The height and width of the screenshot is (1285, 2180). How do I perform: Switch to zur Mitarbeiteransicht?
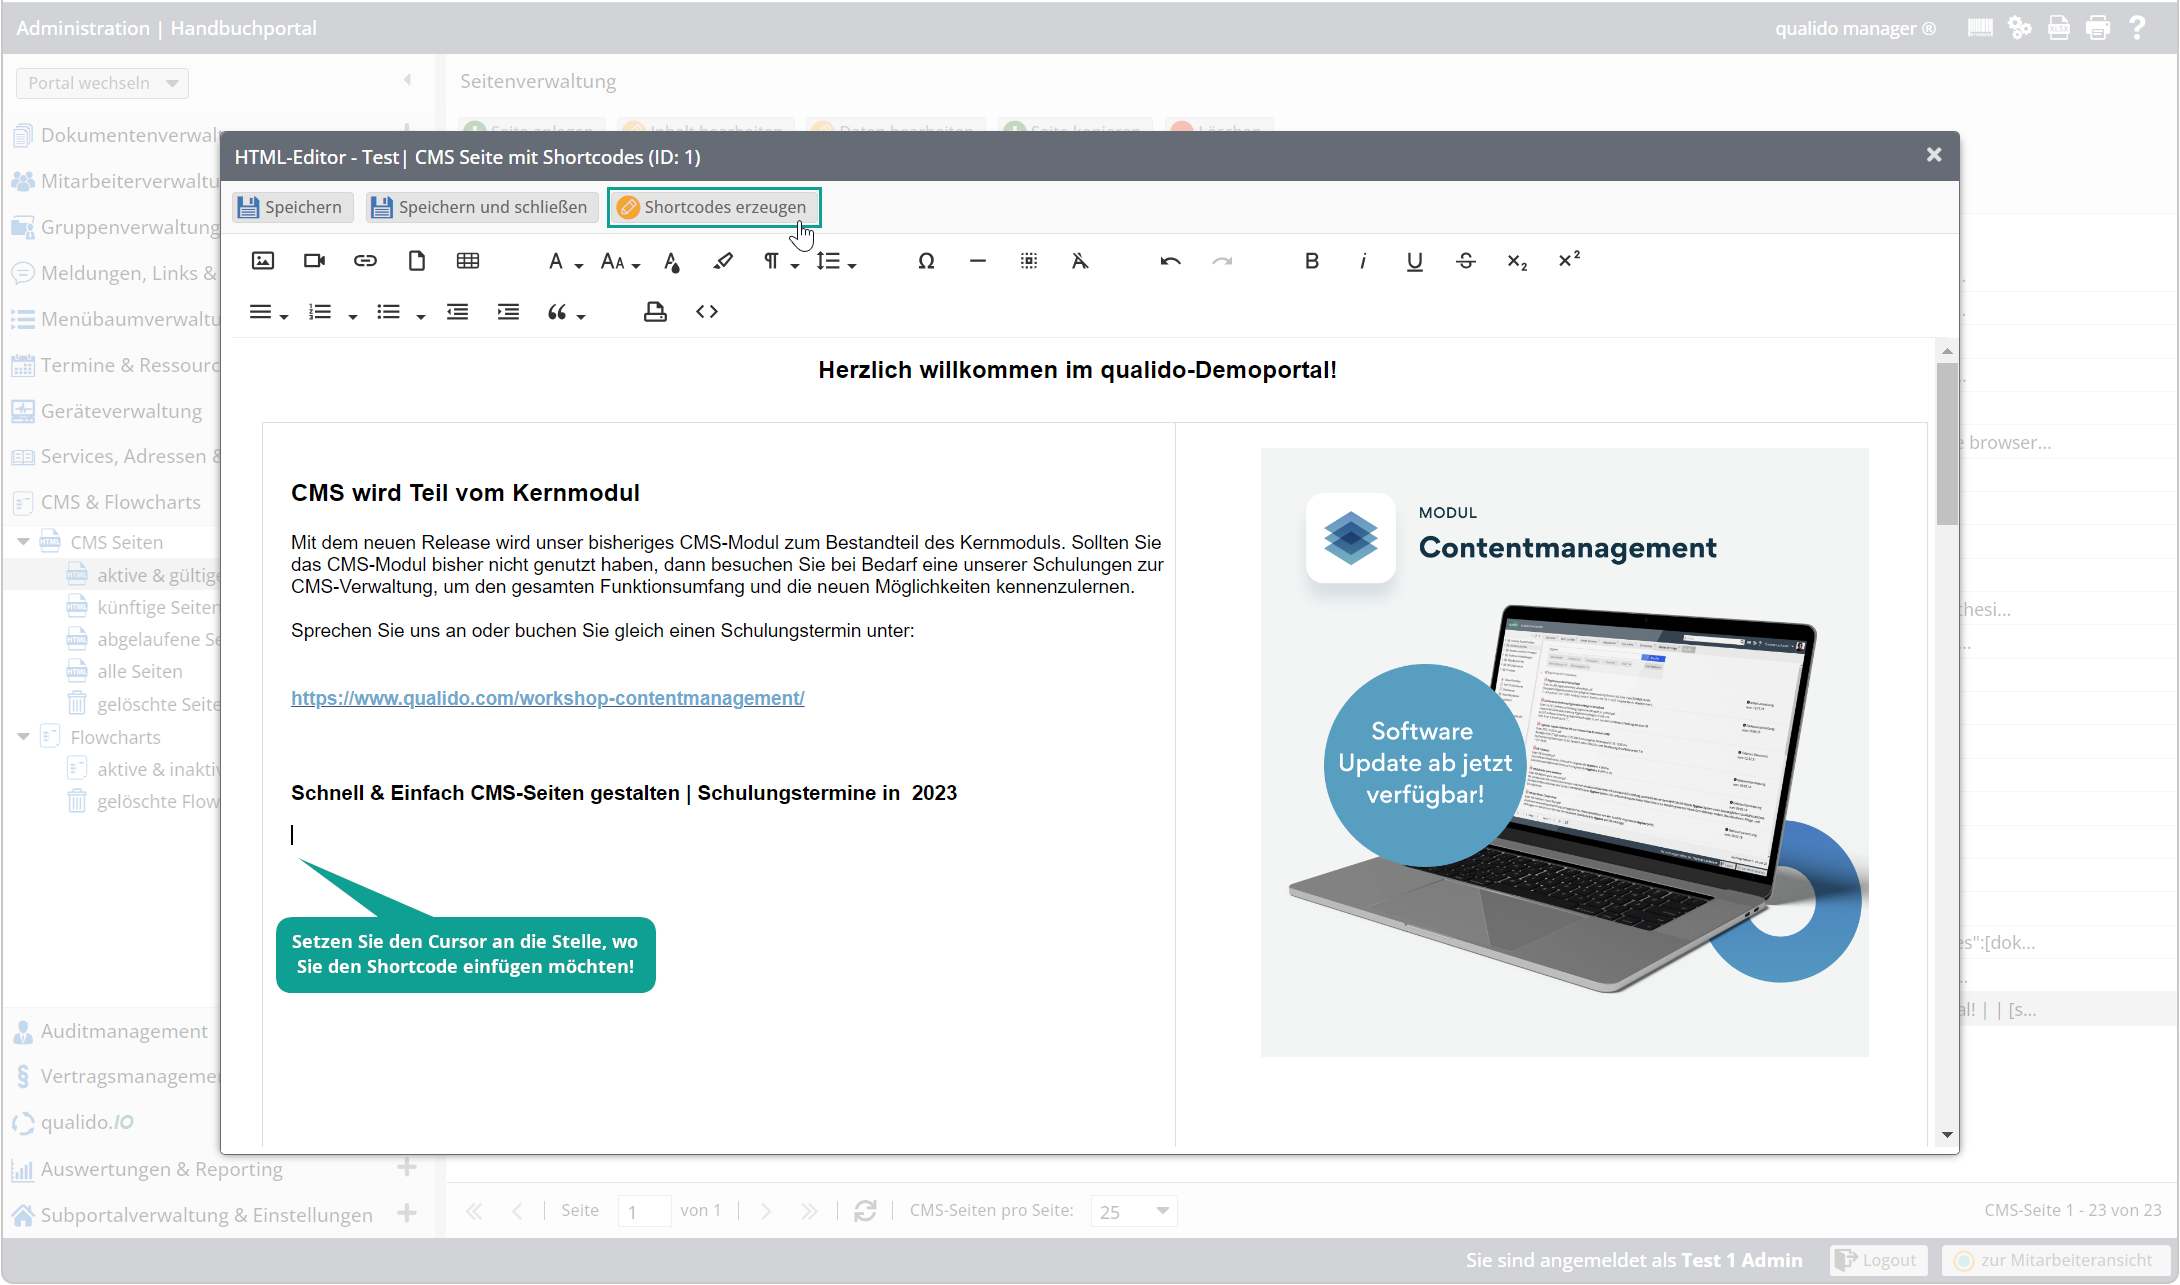(x=2055, y=1260)
